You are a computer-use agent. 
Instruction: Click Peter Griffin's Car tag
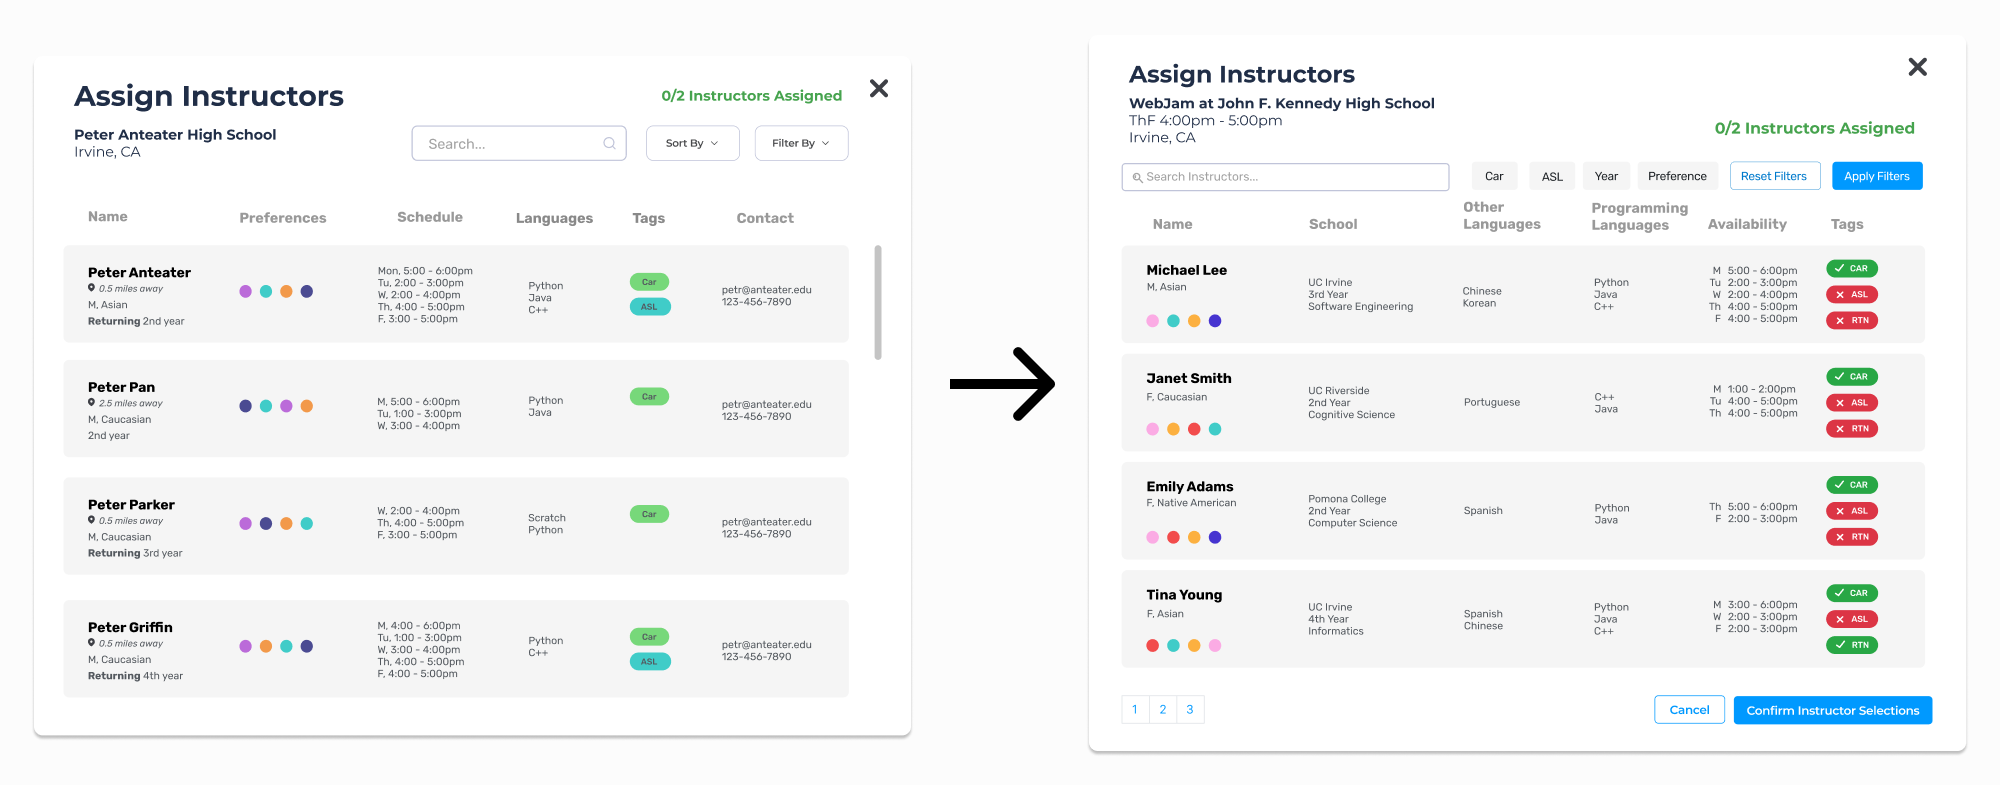click(x=649, y=637)
